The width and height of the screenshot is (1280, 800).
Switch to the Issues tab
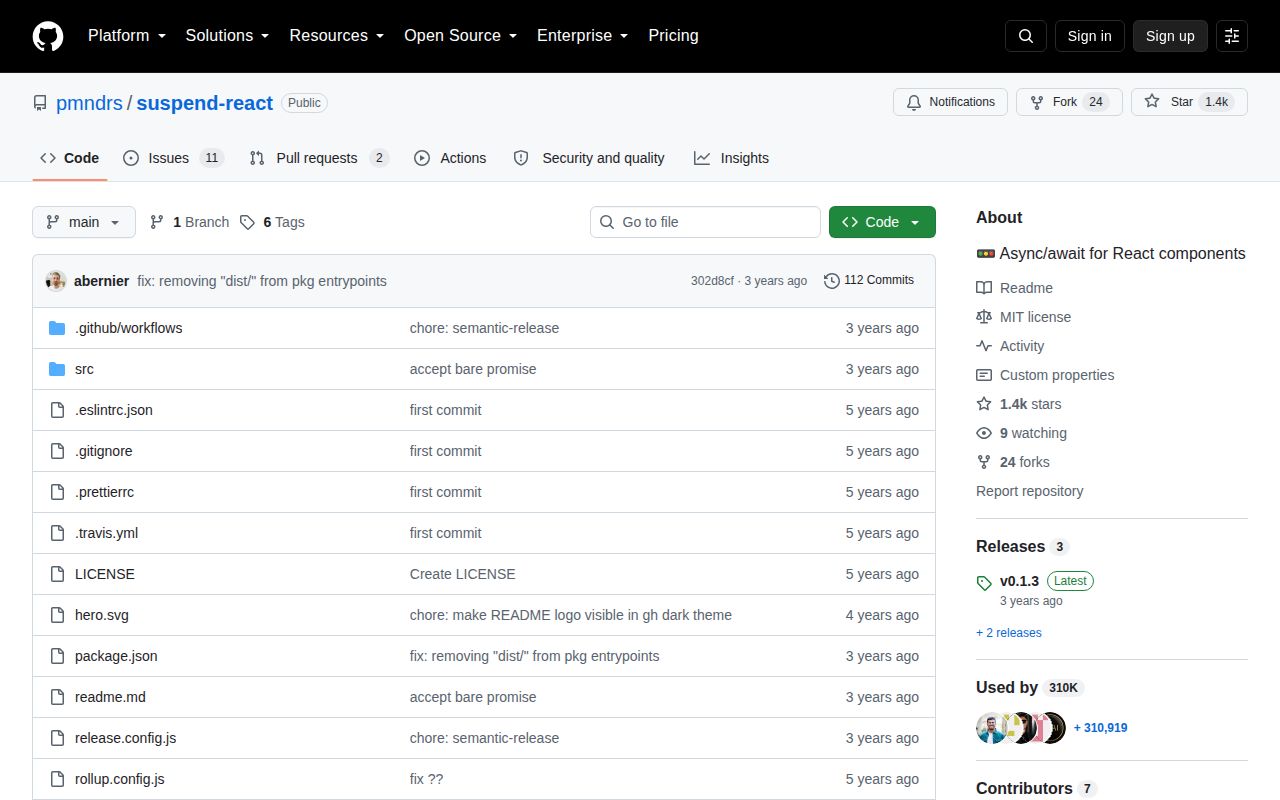click(x=173, y=158)
